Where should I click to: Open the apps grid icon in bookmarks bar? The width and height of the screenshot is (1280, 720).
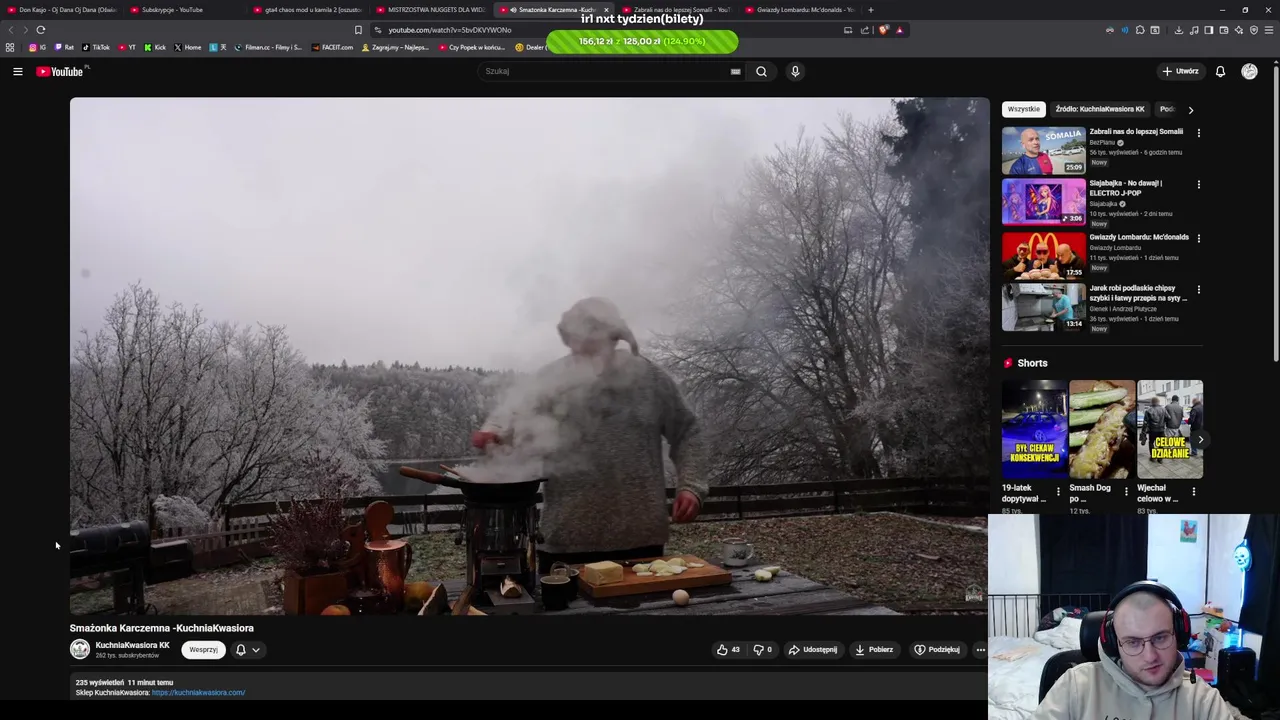tap(10, 47)
